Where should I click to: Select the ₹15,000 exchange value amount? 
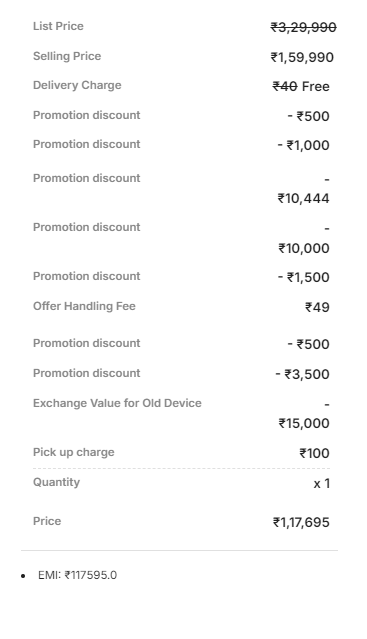coord(304,423)
